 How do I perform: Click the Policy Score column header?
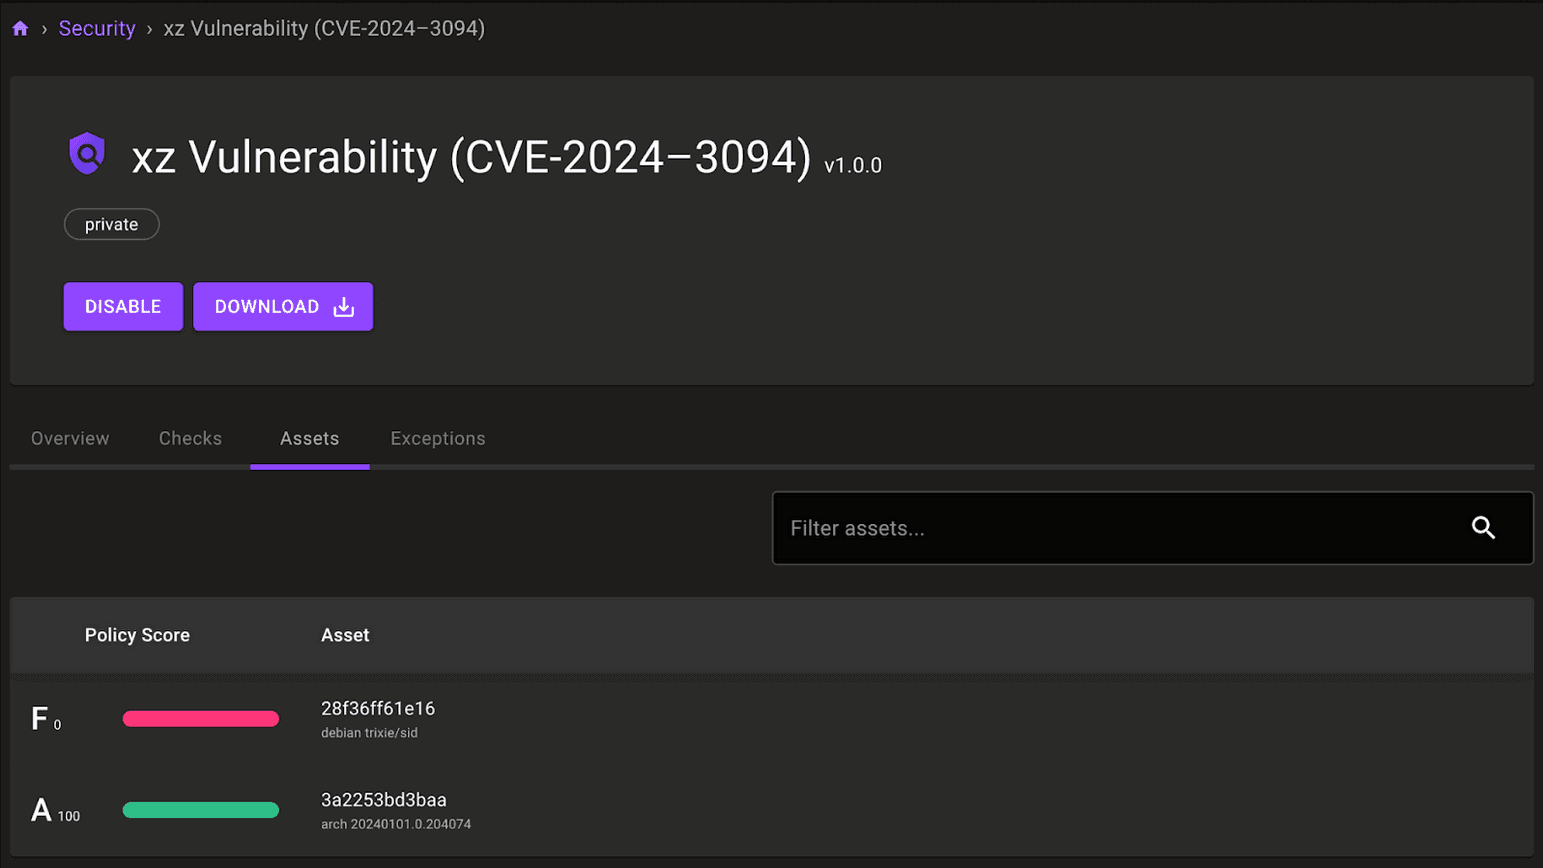pyautogui.click(x=137, y=634)
